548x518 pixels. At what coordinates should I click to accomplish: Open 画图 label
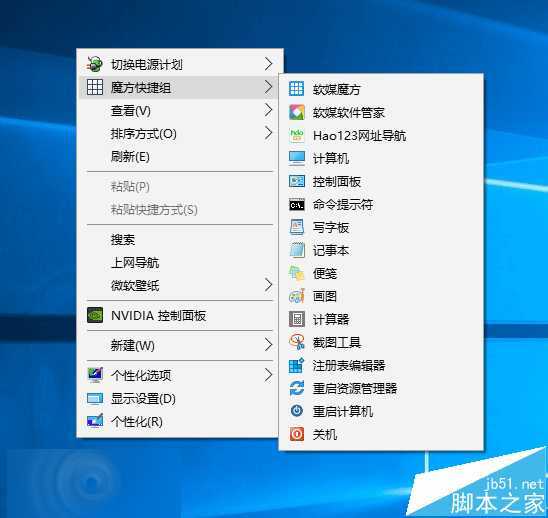325,297
